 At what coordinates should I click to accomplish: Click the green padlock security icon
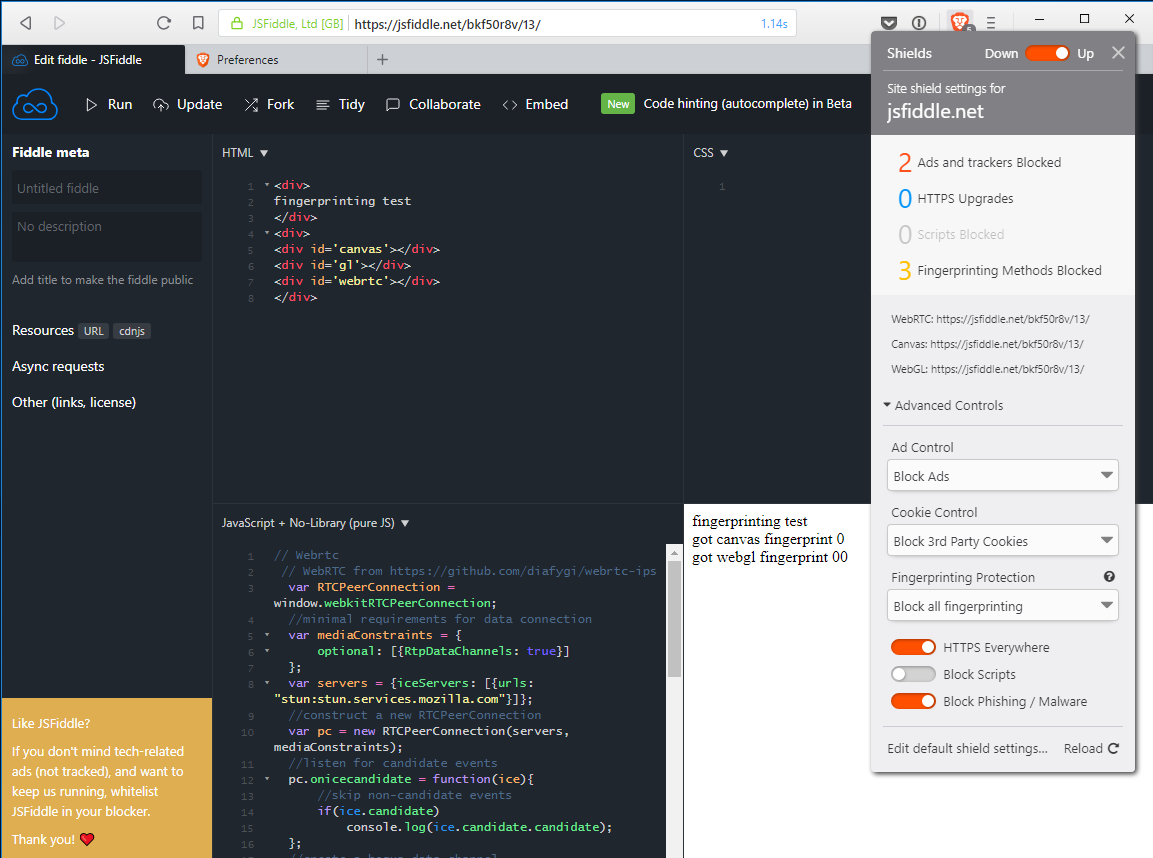click(237, 24)
